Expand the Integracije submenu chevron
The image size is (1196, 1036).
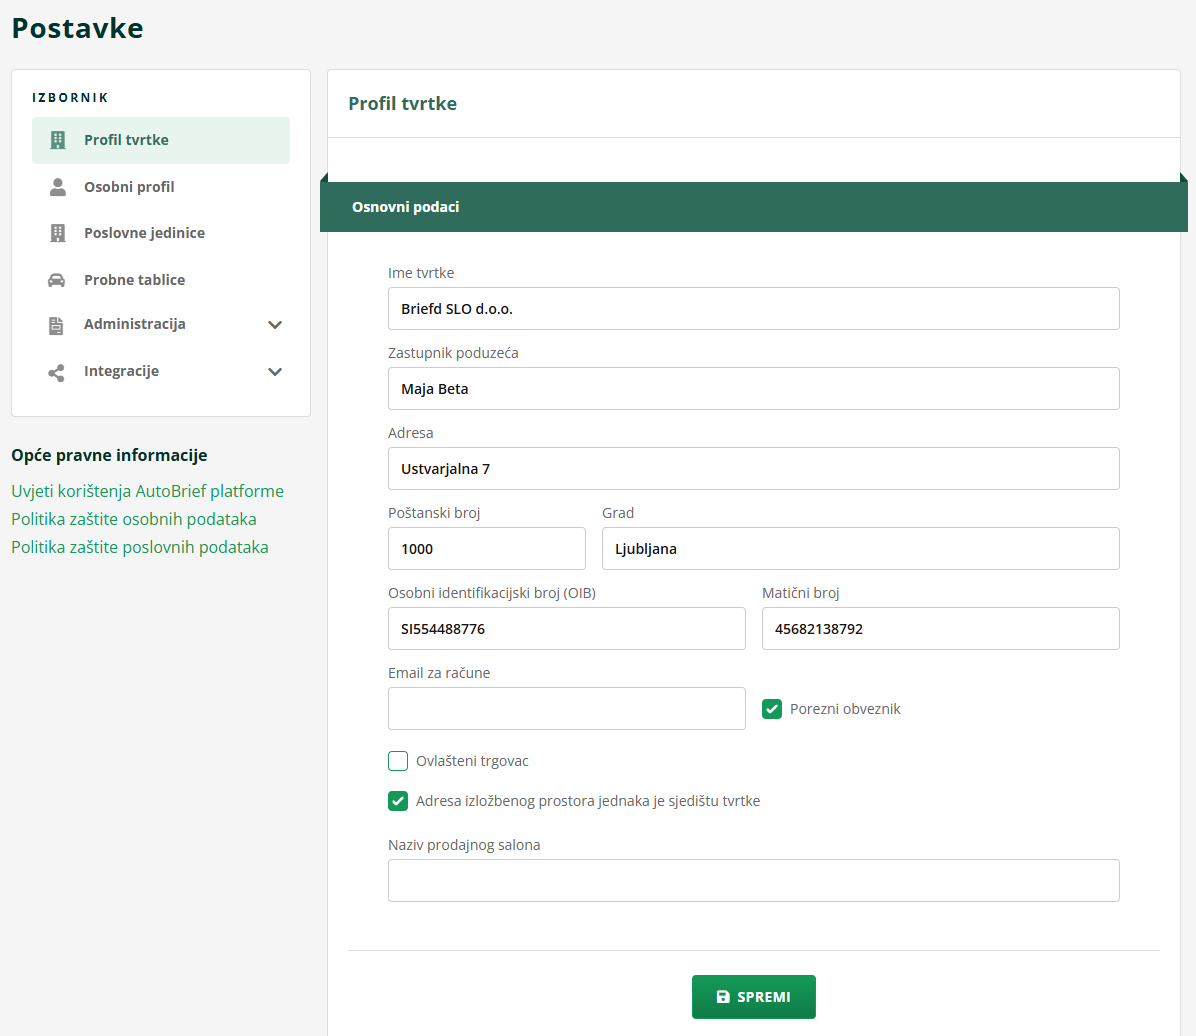point(275,372)
